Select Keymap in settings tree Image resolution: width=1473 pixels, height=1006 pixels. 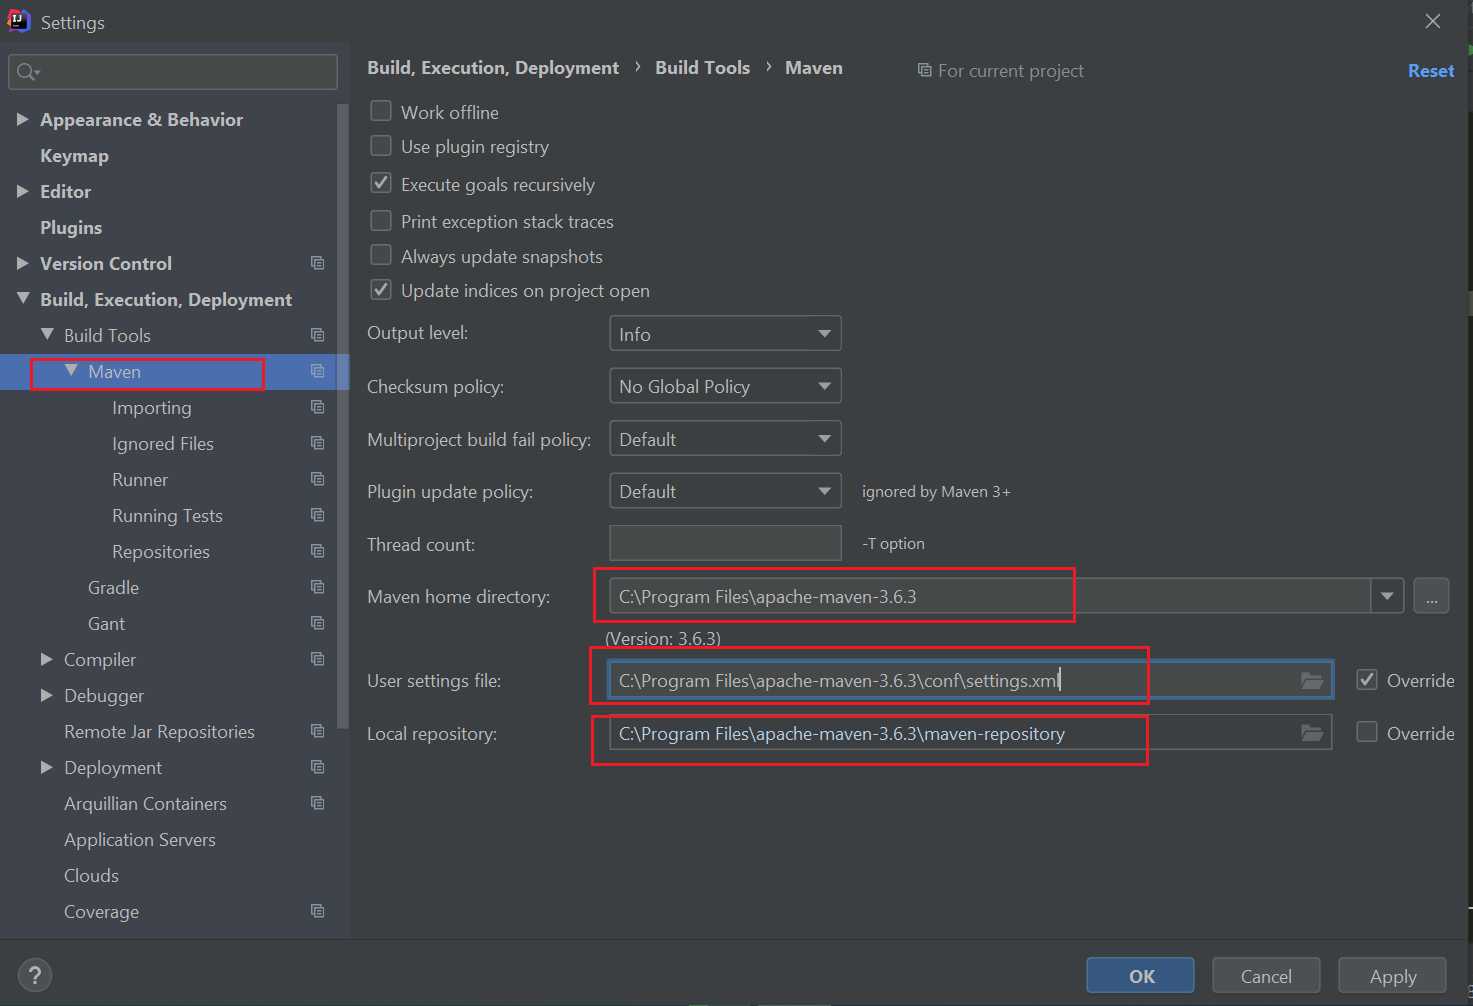click(74, 156)
